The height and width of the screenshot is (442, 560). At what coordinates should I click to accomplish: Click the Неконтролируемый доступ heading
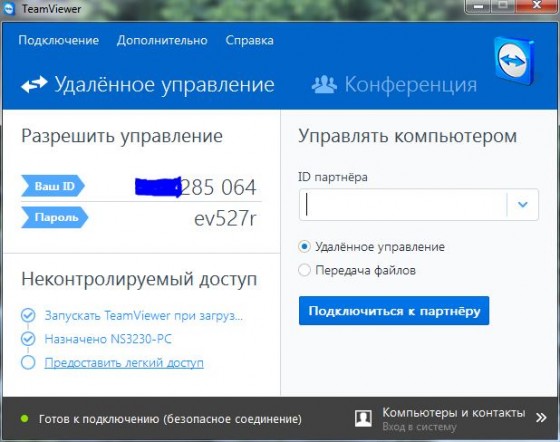(x=139, y=280)
